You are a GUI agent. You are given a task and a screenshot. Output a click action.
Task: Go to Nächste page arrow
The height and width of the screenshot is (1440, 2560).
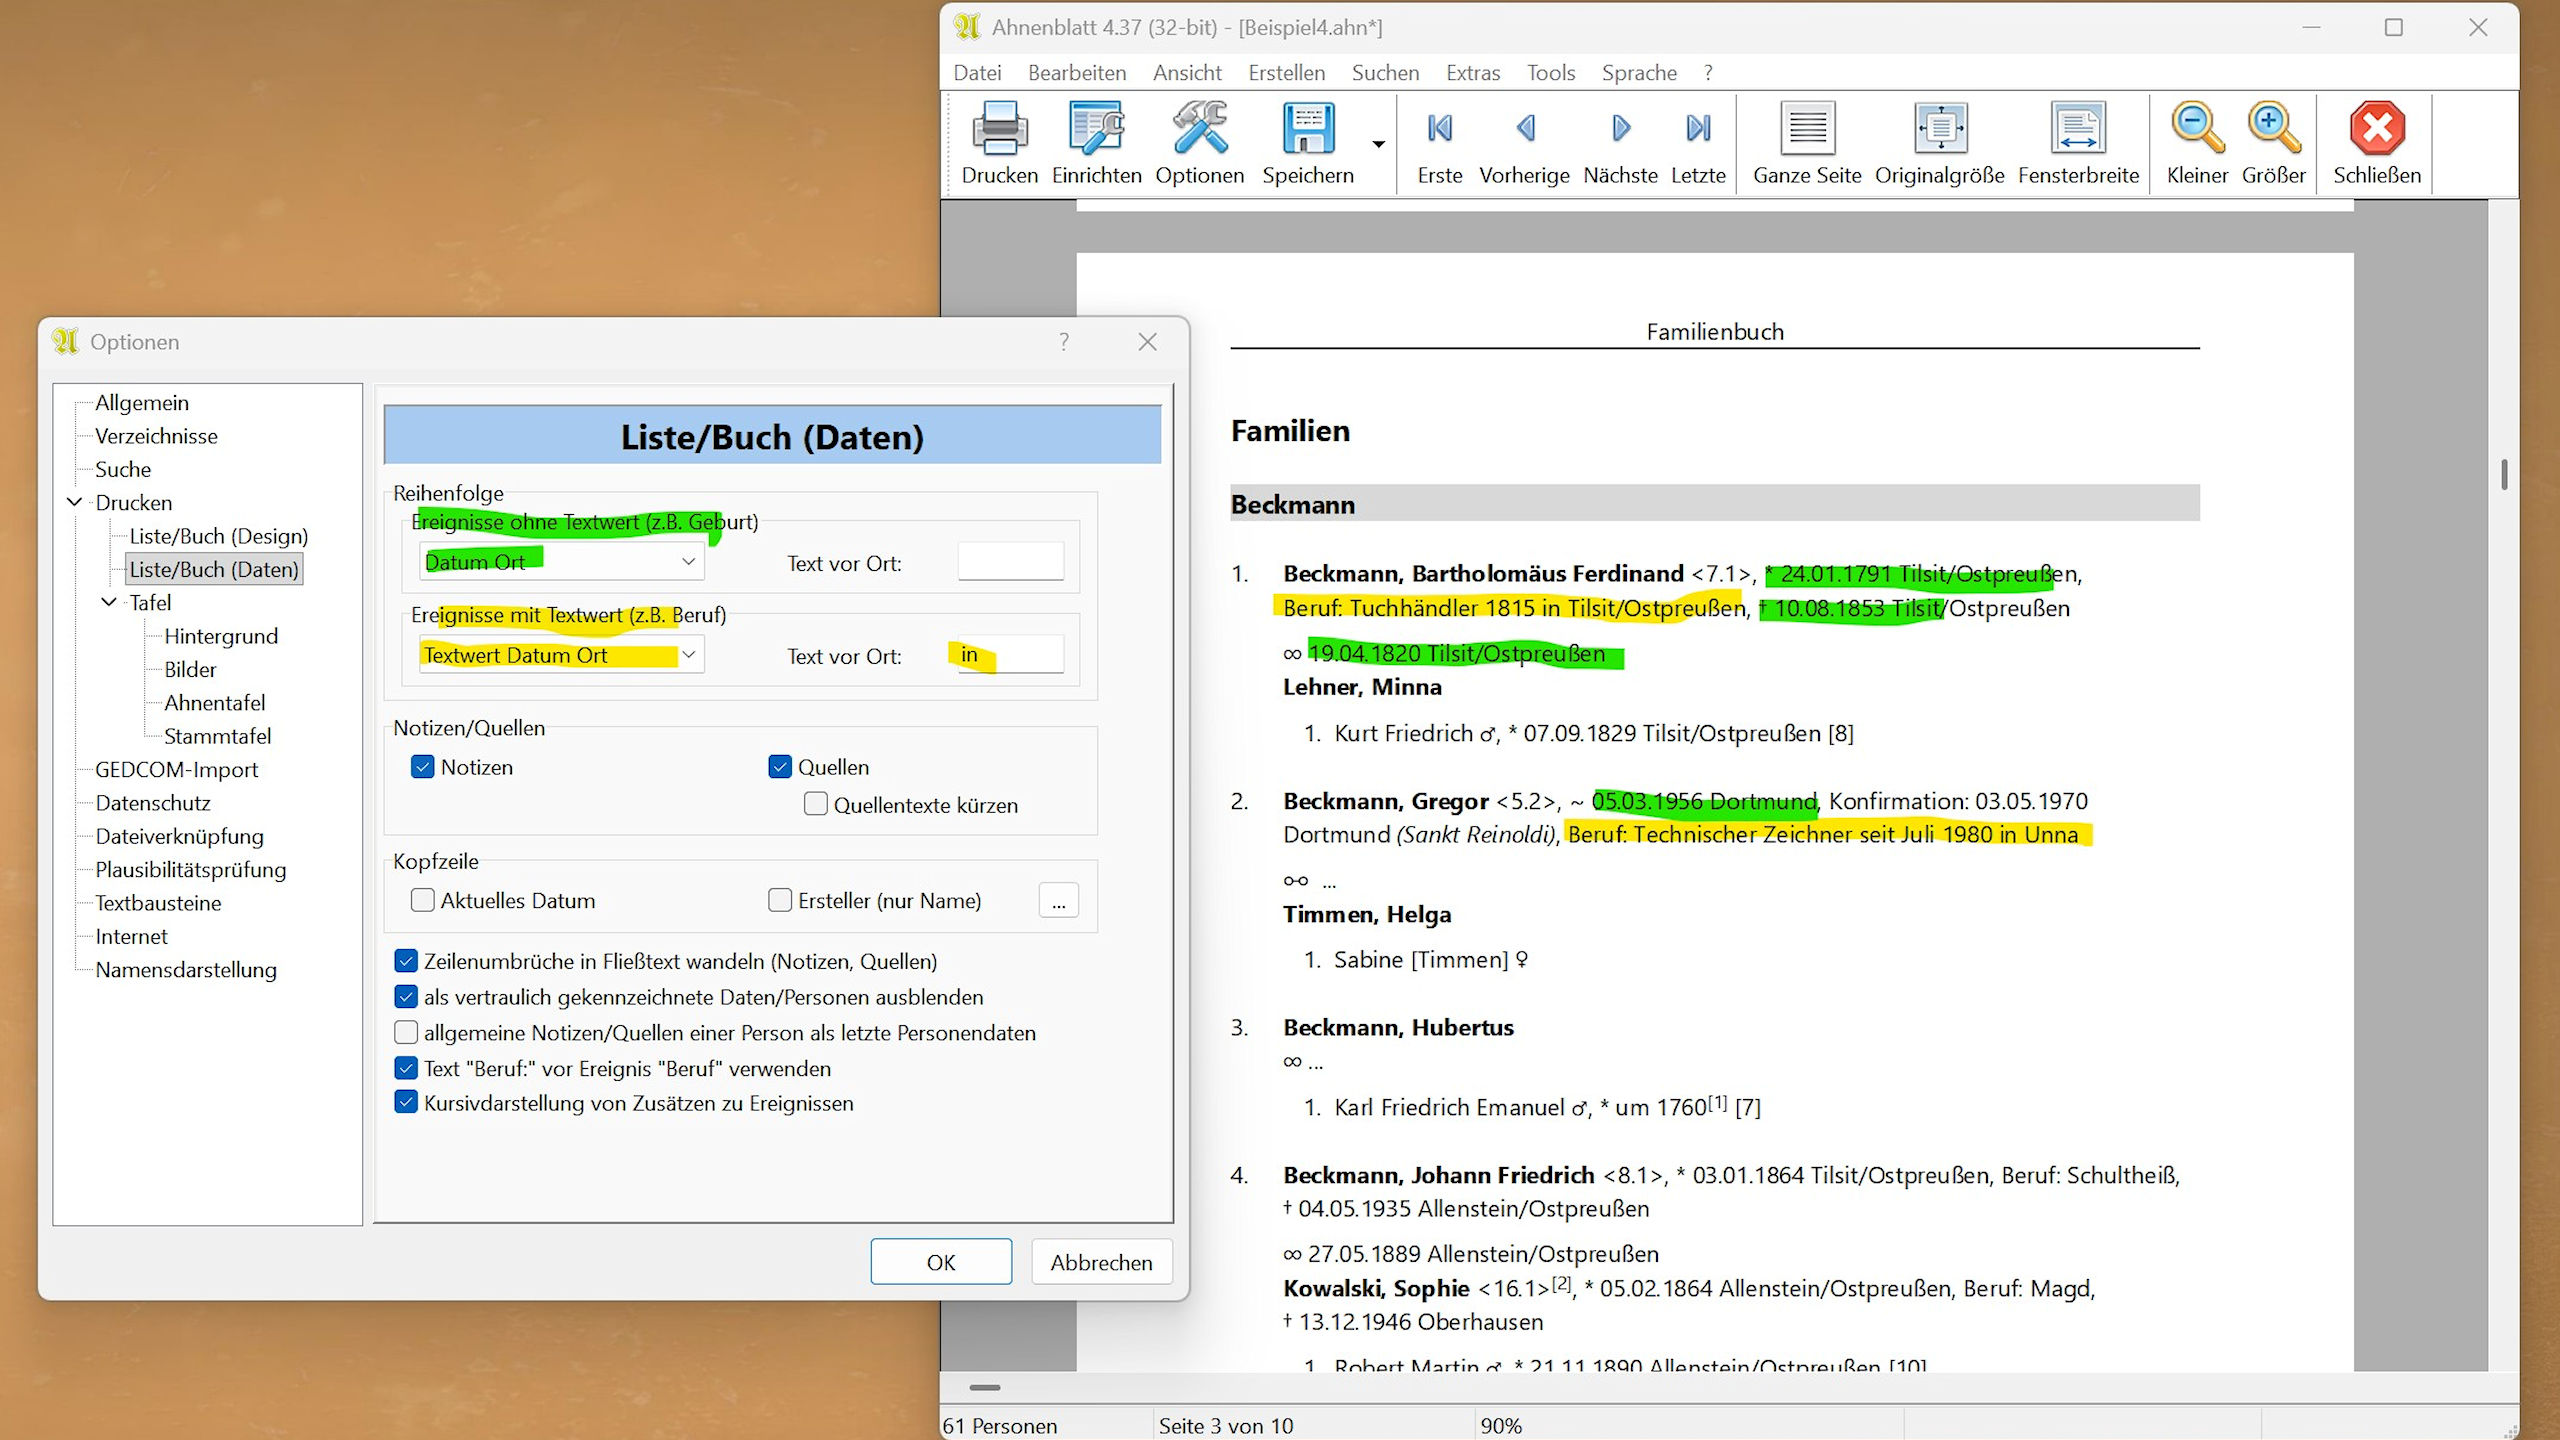click(1620, 129)
